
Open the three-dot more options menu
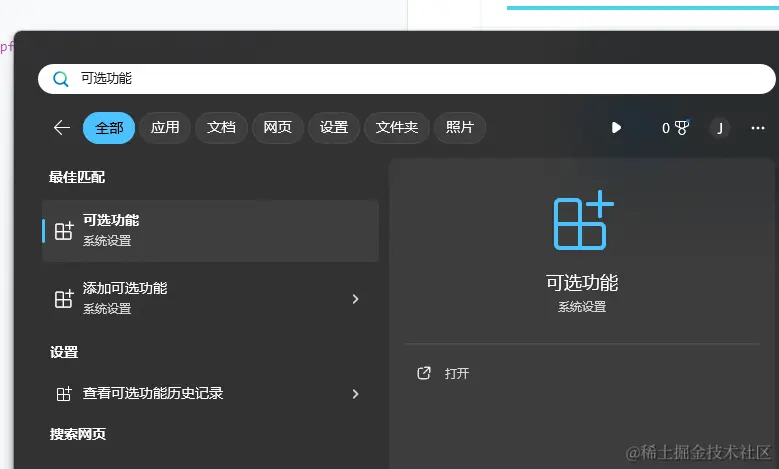[x=758, y=128]
